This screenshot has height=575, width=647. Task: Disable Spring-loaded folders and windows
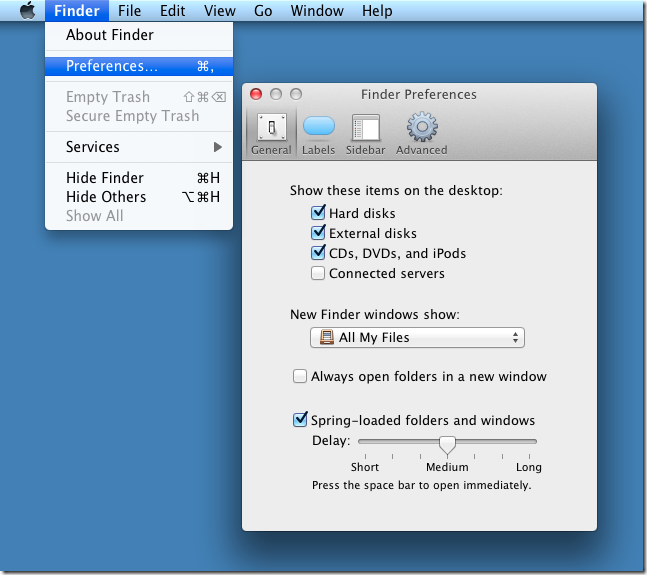click(x=300, y=420)
